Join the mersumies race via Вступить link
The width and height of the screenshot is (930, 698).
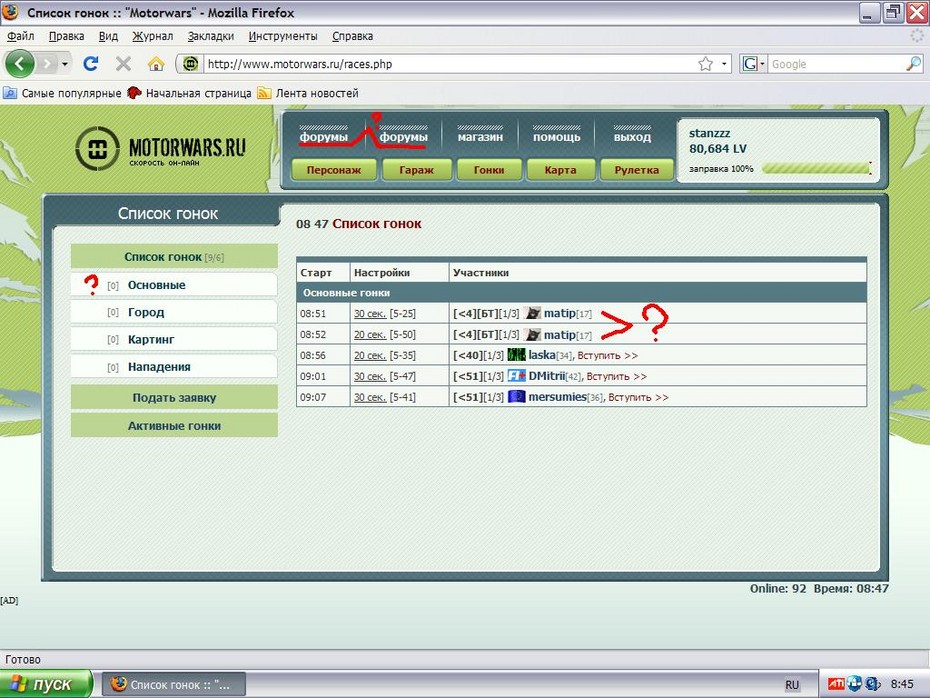pyautogui.click(x=638, y=397)
